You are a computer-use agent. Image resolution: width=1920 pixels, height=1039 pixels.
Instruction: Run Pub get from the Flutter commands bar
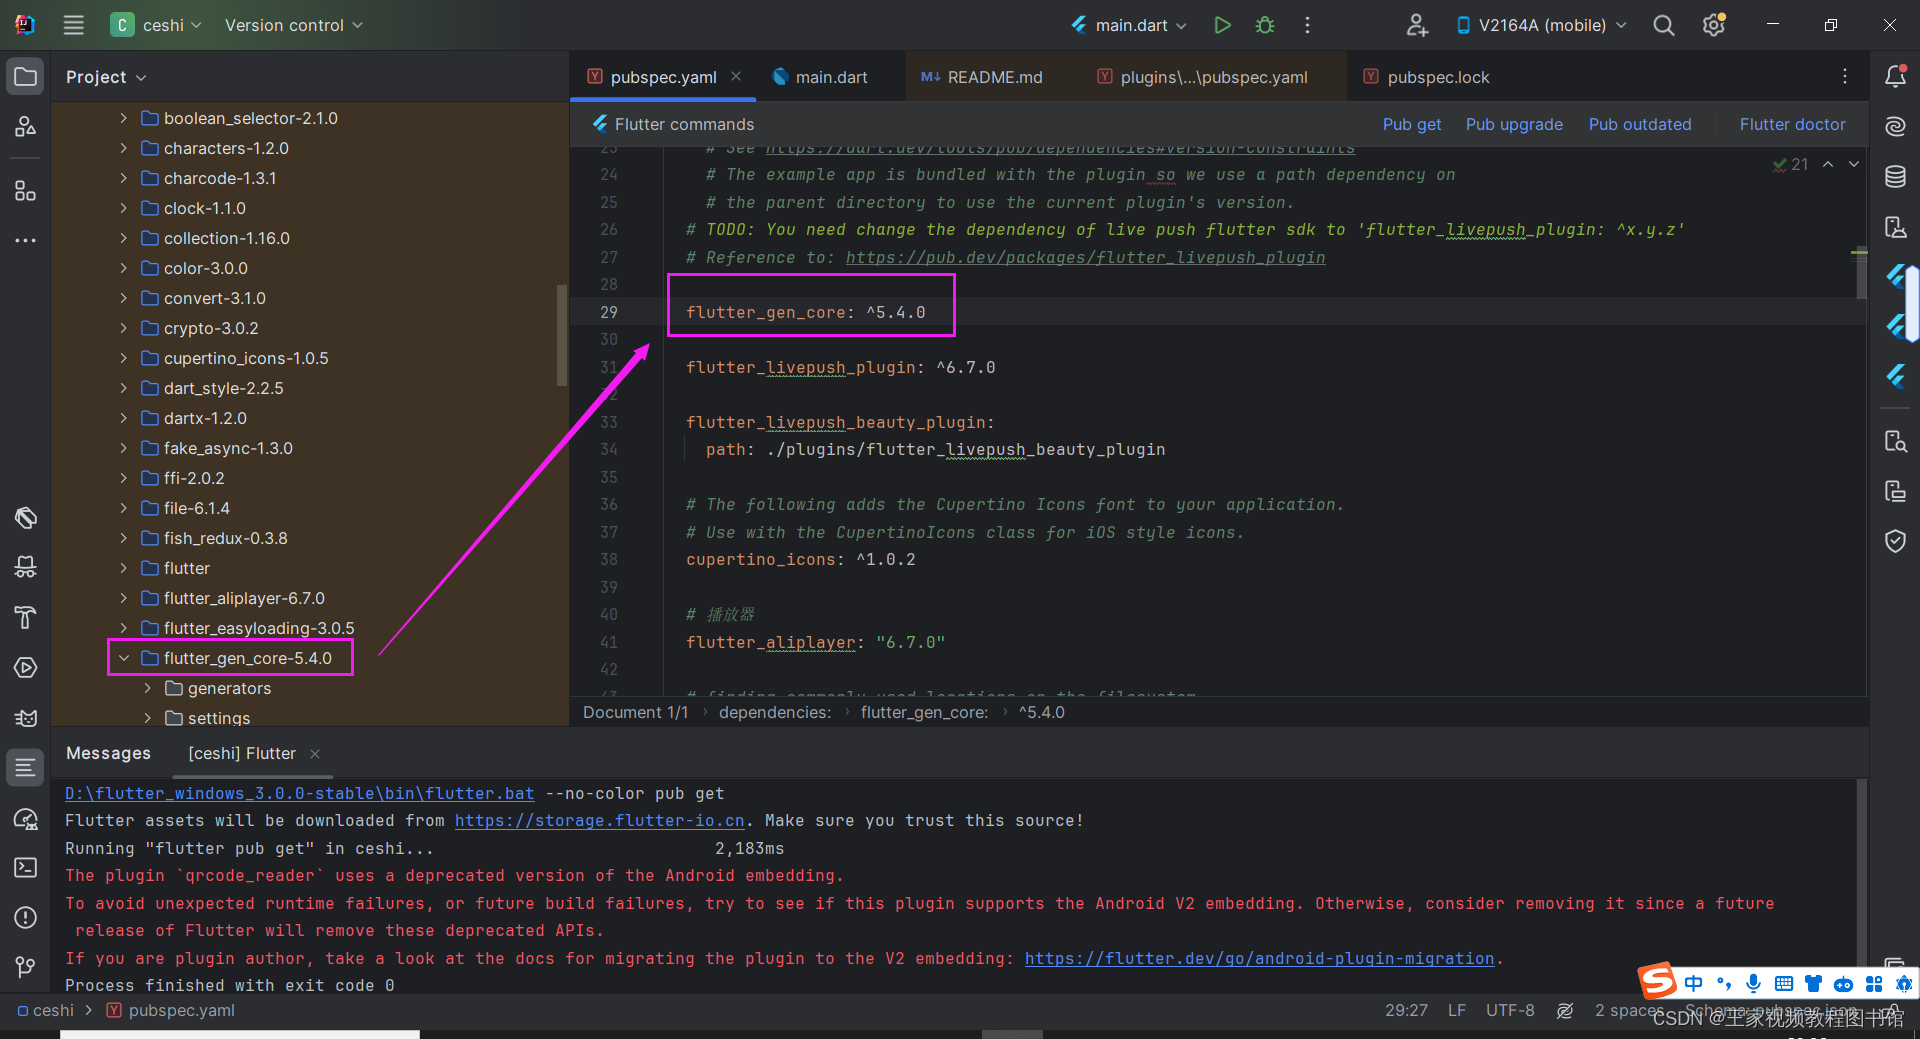point(1411,124)
